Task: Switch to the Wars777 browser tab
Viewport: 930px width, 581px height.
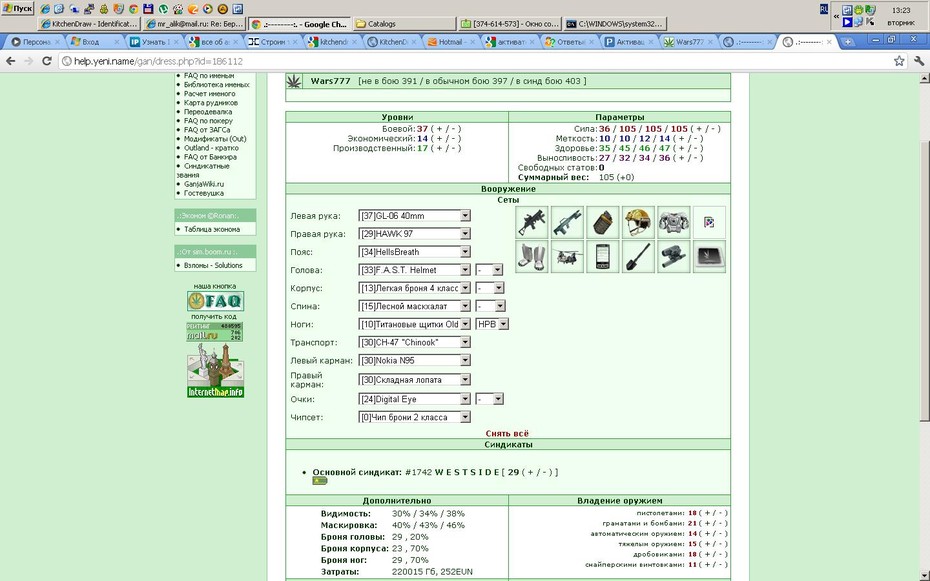Action: pos(688,42)
